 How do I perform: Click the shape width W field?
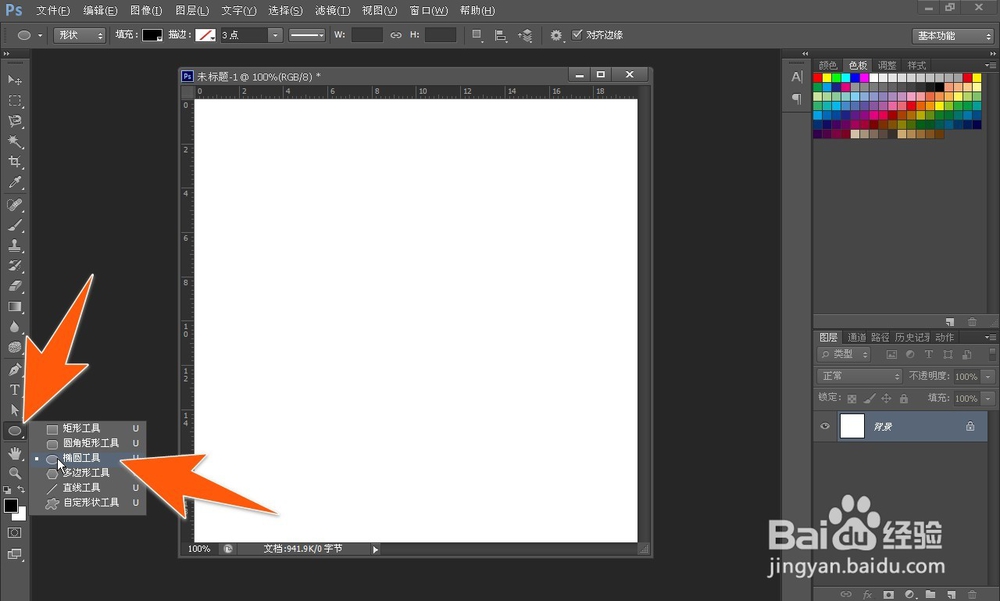[367, 35]
